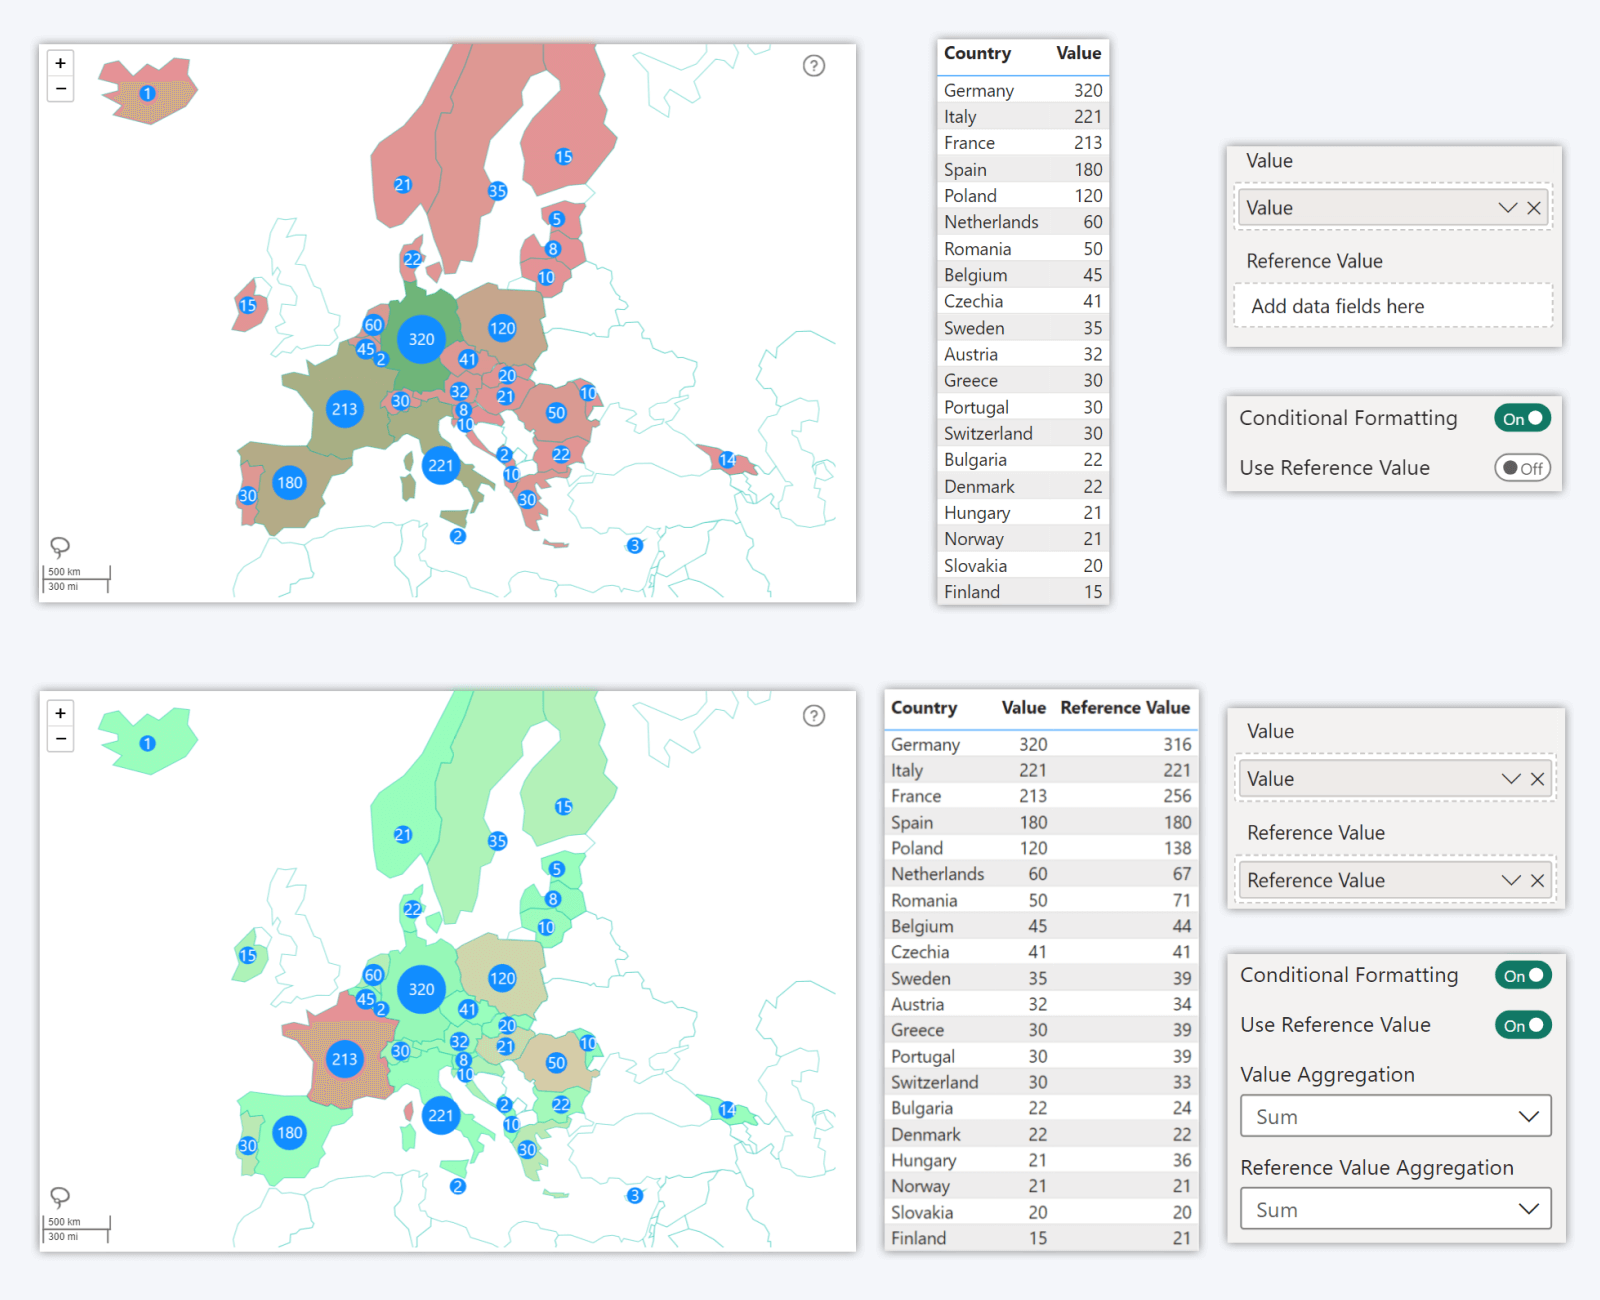1600x1300 pixels.
Task: Remove the Reference Value field in the bottom panel
Action: point(1537,880)
